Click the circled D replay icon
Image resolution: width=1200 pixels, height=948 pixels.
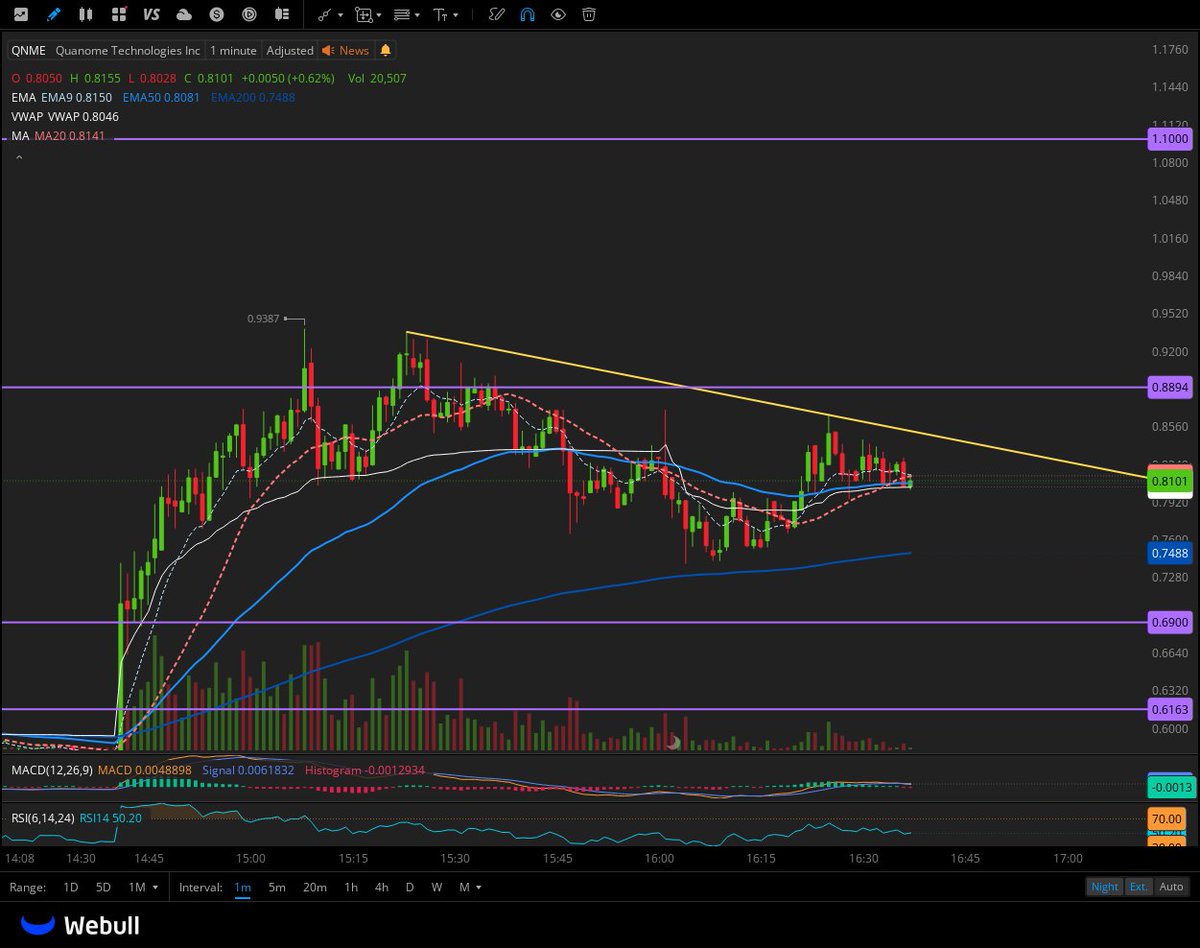tap(250, 14)
